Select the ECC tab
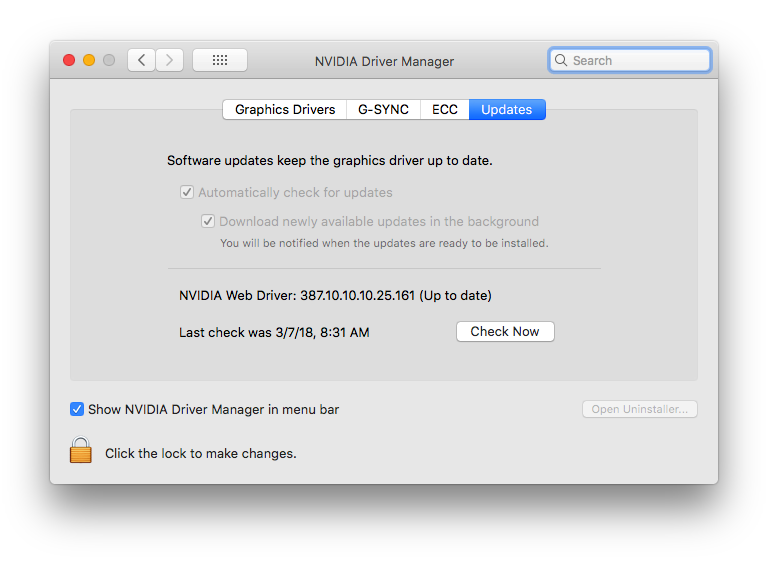This screenshot has height=563, width=775. coord(444,109)
